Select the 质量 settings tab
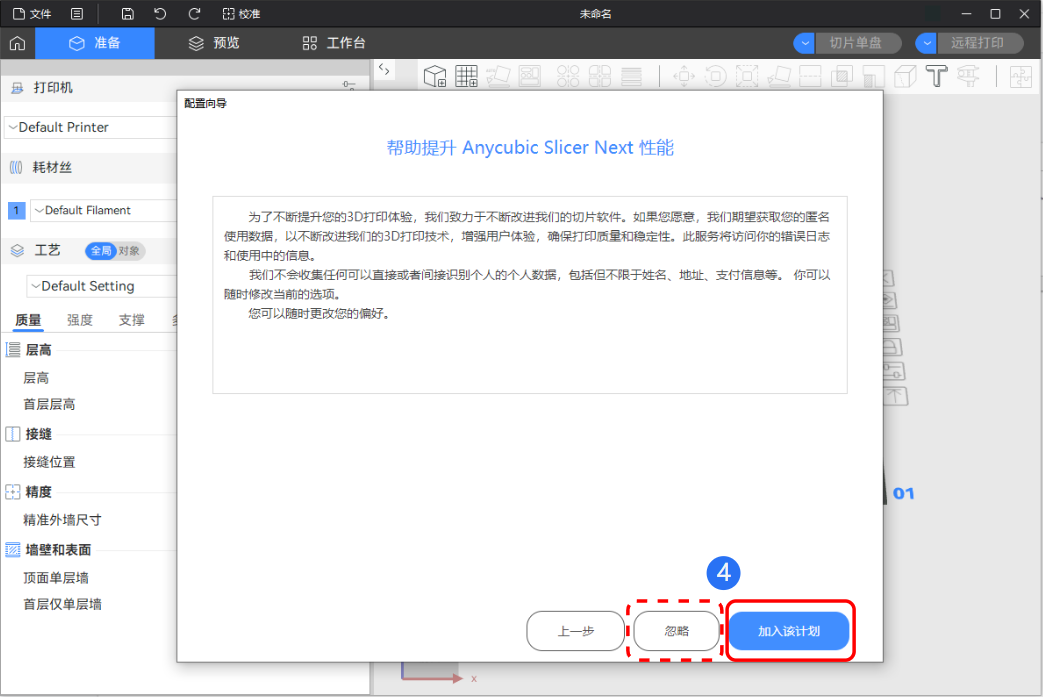Viewport: 1043px width, 699px height. pos(28,320)
